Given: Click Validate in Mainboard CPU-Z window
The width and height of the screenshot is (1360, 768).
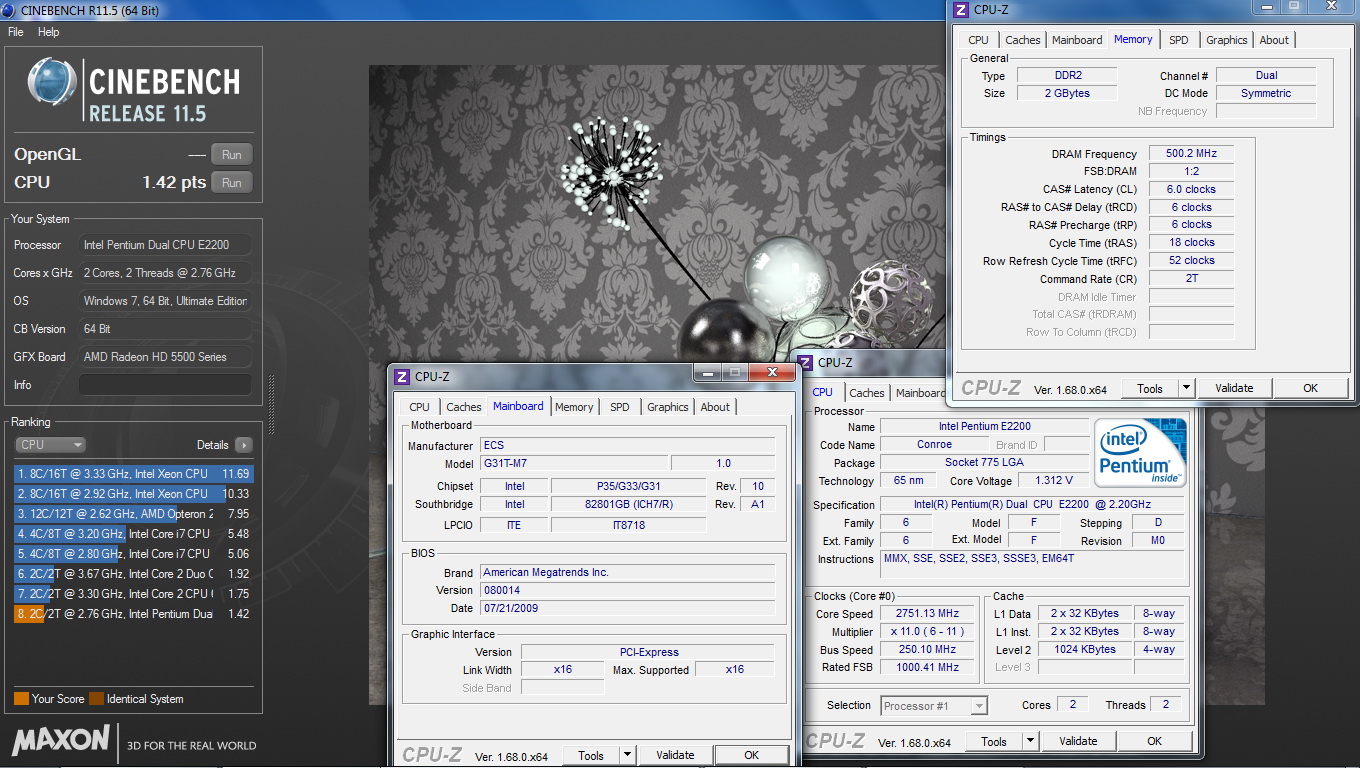Looking at the screenshot, I should click(675, 755).
